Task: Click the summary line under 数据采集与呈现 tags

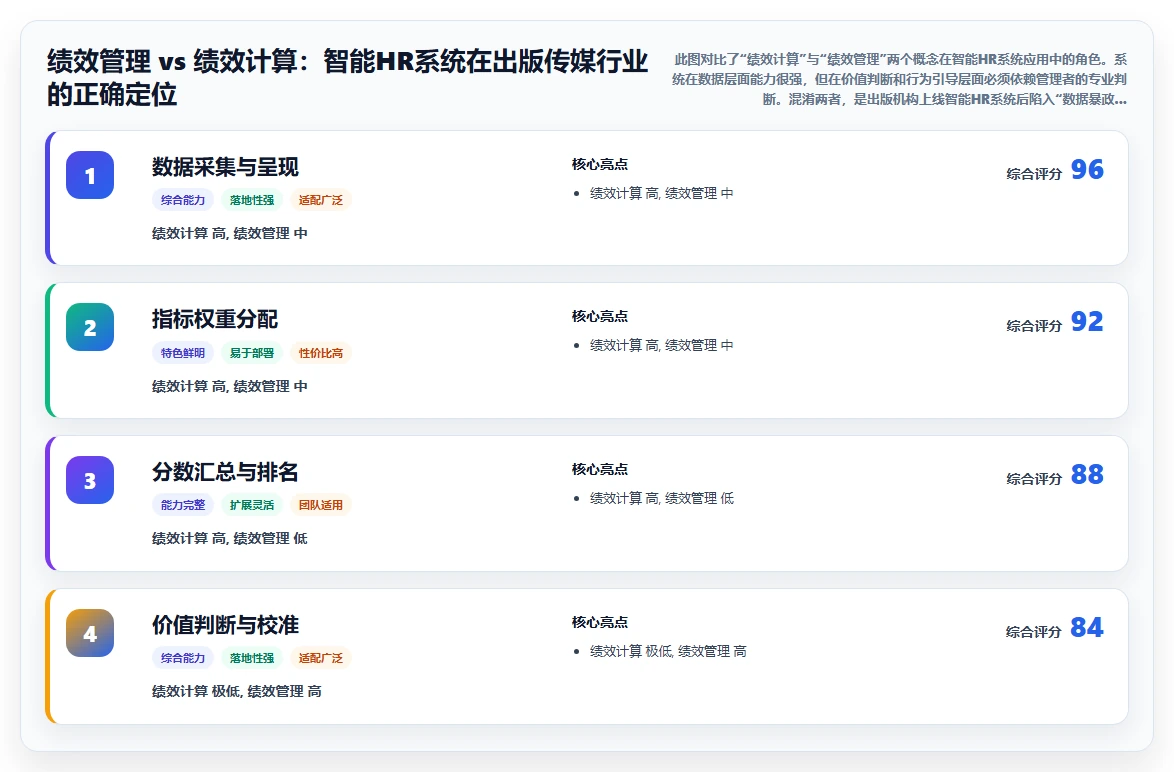Action: (230, 233)
